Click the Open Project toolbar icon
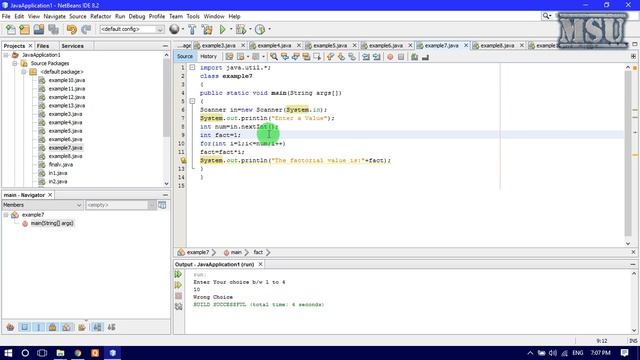The image size is (640, 360). (x=39, y=29)
